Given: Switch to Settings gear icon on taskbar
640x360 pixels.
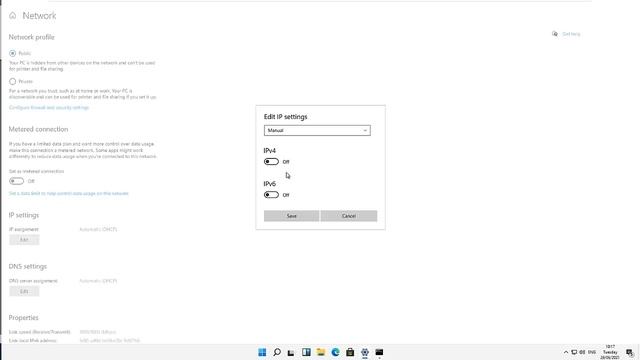Looking at the screenshot, I should click(x=365, y=352).
